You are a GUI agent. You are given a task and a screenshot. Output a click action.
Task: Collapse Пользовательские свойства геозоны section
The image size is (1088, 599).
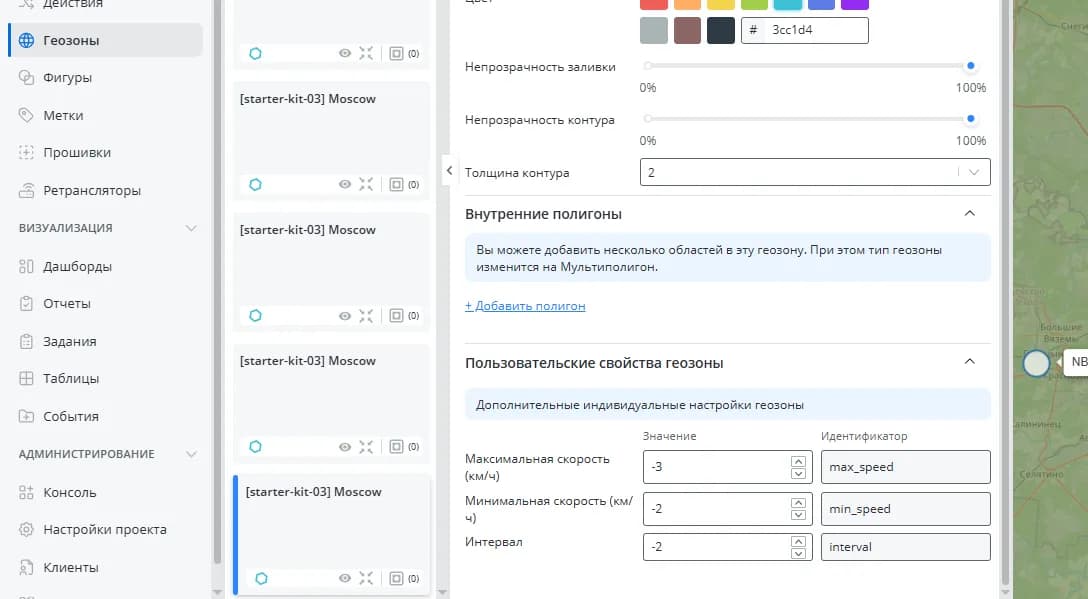(x=968, y=362)
